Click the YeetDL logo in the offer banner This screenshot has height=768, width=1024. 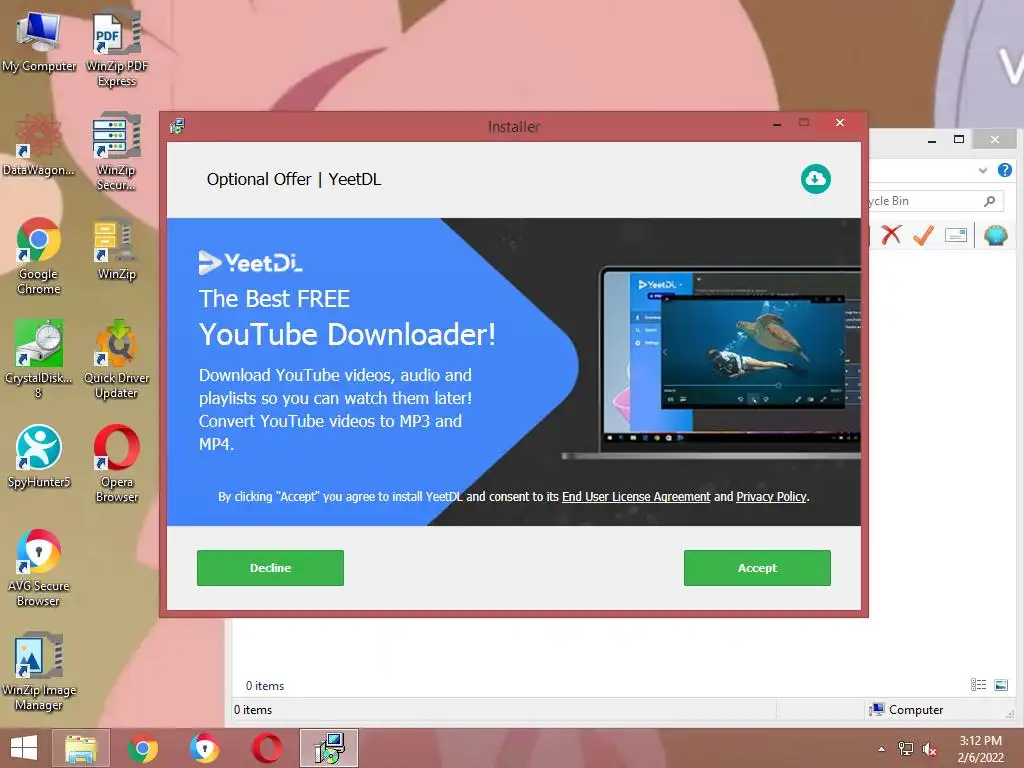pyautogui.click(x=250, y=263)
